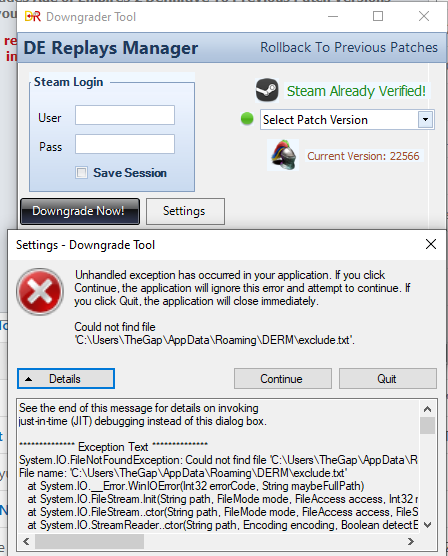
Task: Close the Settings error dialog
Action: 431,244
